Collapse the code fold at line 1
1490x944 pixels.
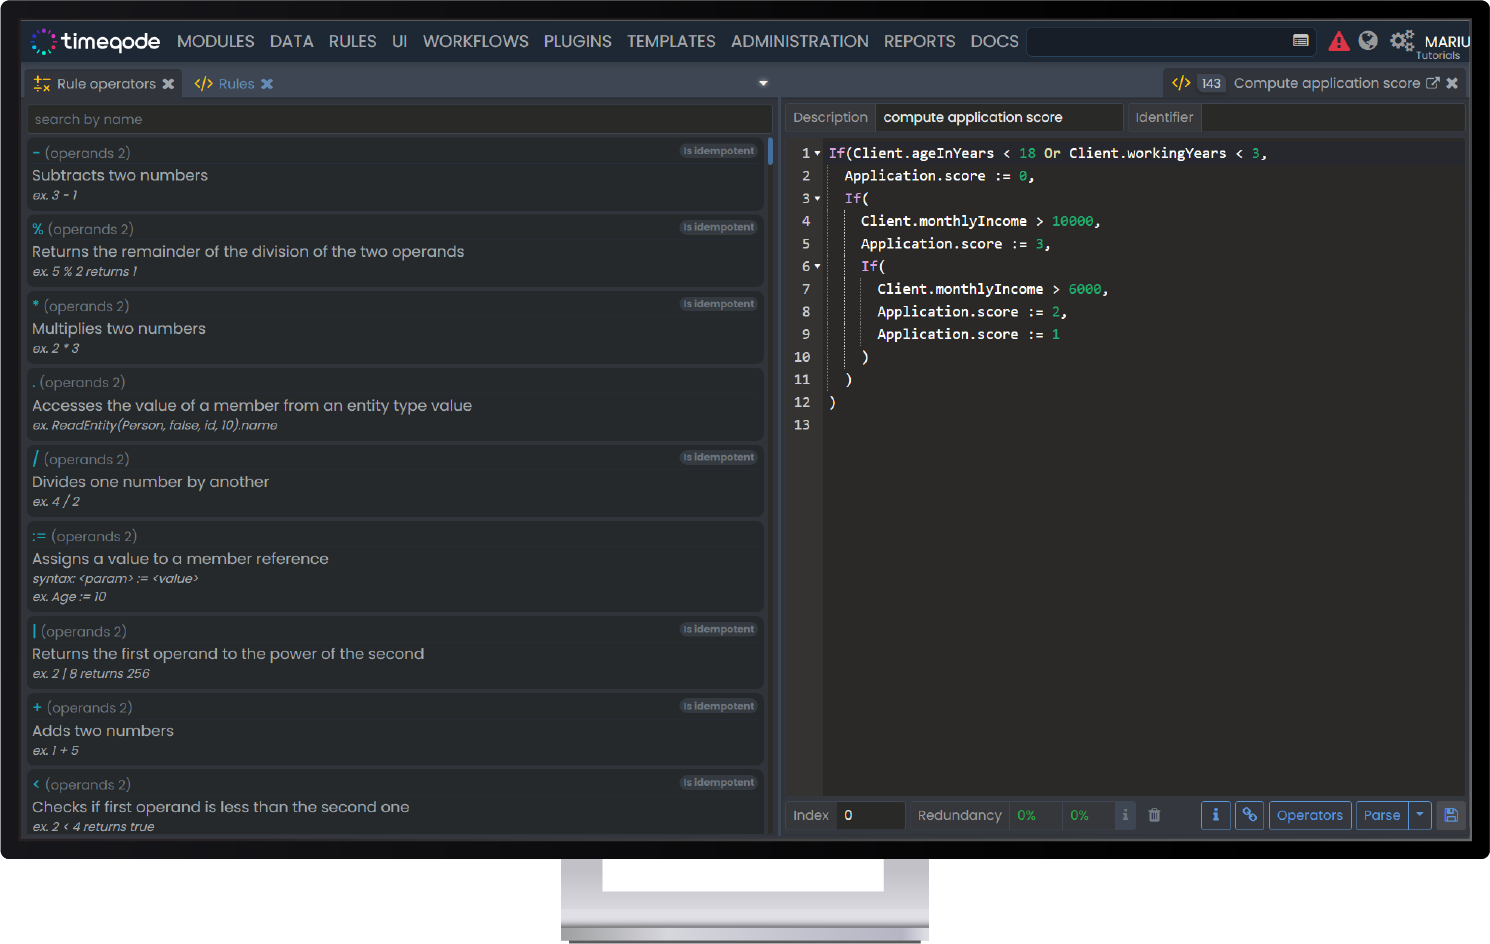[x=817, y=154]
